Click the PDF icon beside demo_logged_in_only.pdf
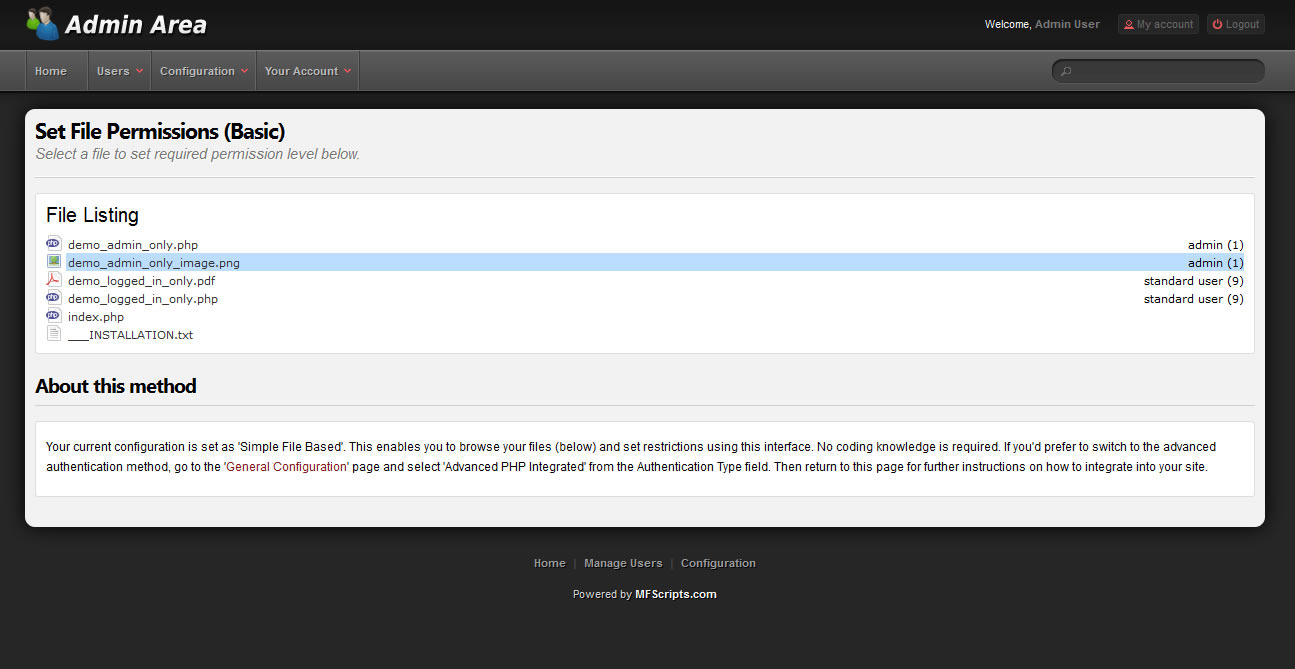 54,279
